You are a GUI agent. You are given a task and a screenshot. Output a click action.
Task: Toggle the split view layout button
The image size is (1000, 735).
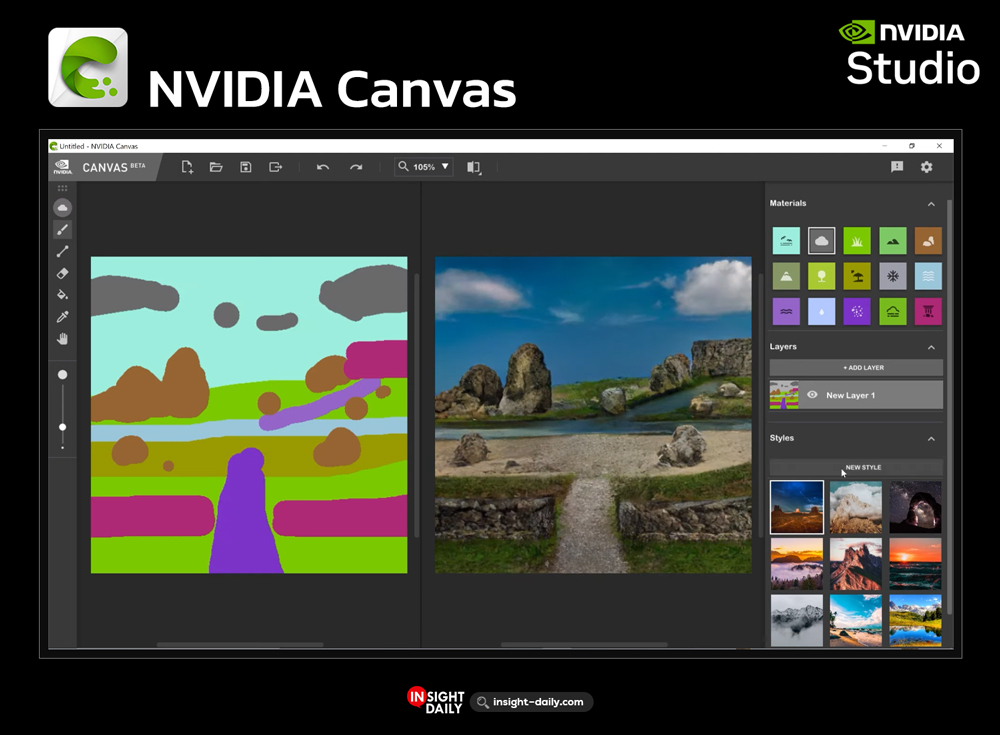pyautogui.click(x=474, y=167)
